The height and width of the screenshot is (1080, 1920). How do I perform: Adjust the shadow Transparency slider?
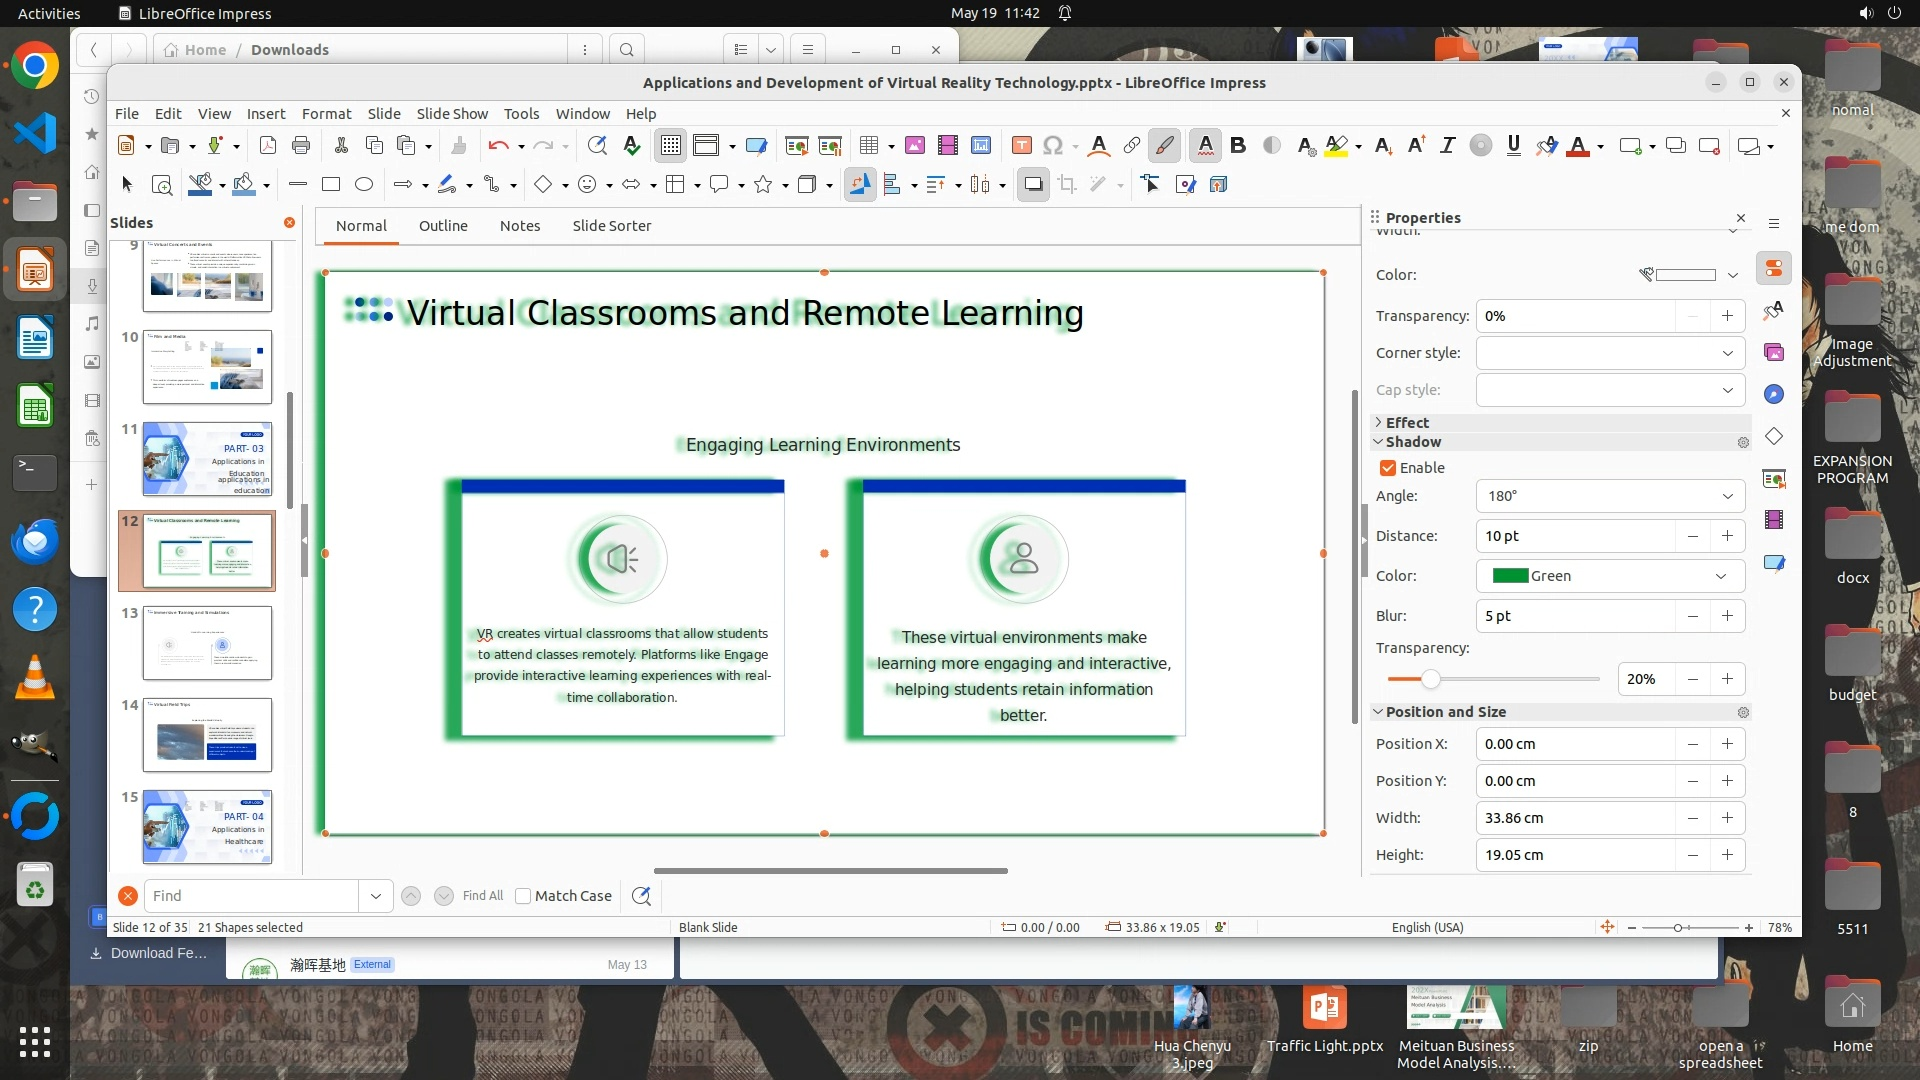point(1431,679)
